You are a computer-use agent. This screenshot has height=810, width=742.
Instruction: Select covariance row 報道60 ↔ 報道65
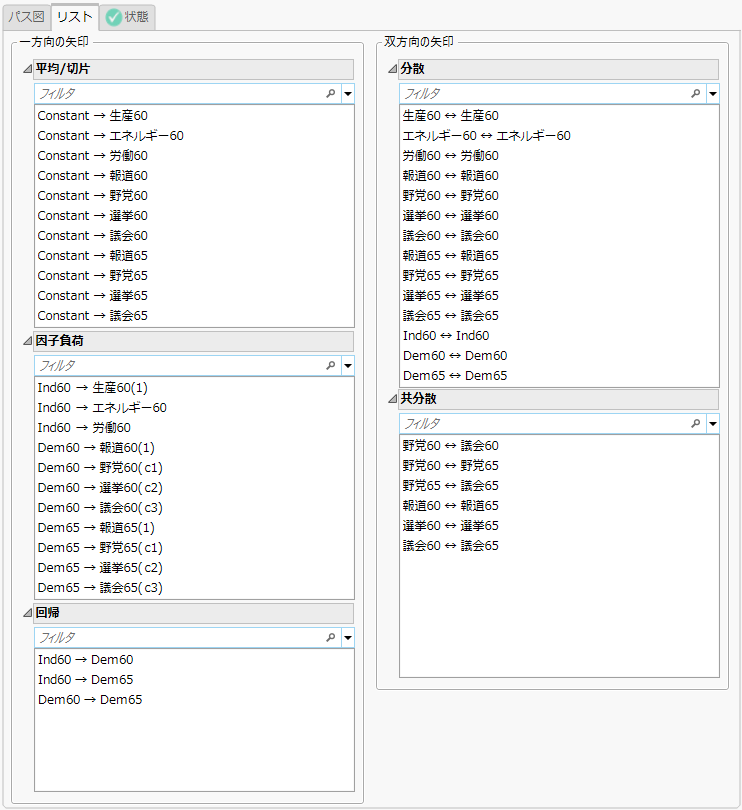(559, 506)
